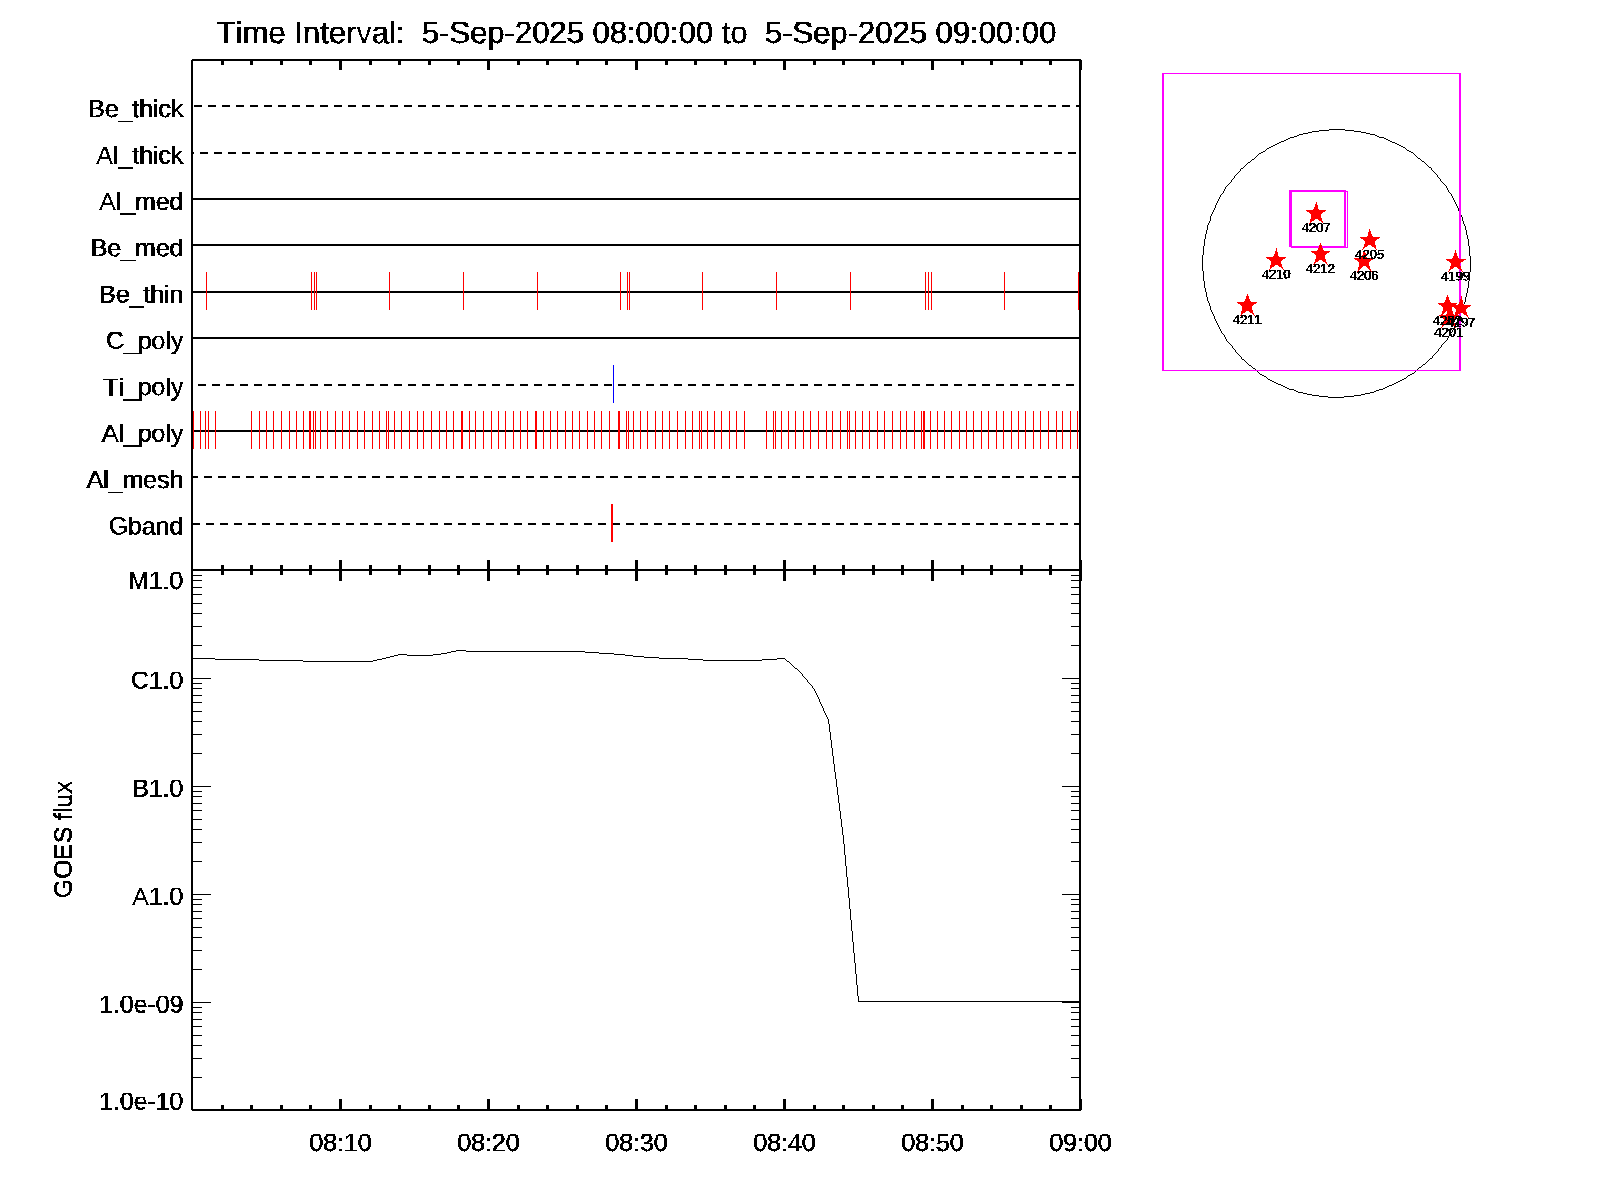Select the star for active region 4212

coord(1320,254)
